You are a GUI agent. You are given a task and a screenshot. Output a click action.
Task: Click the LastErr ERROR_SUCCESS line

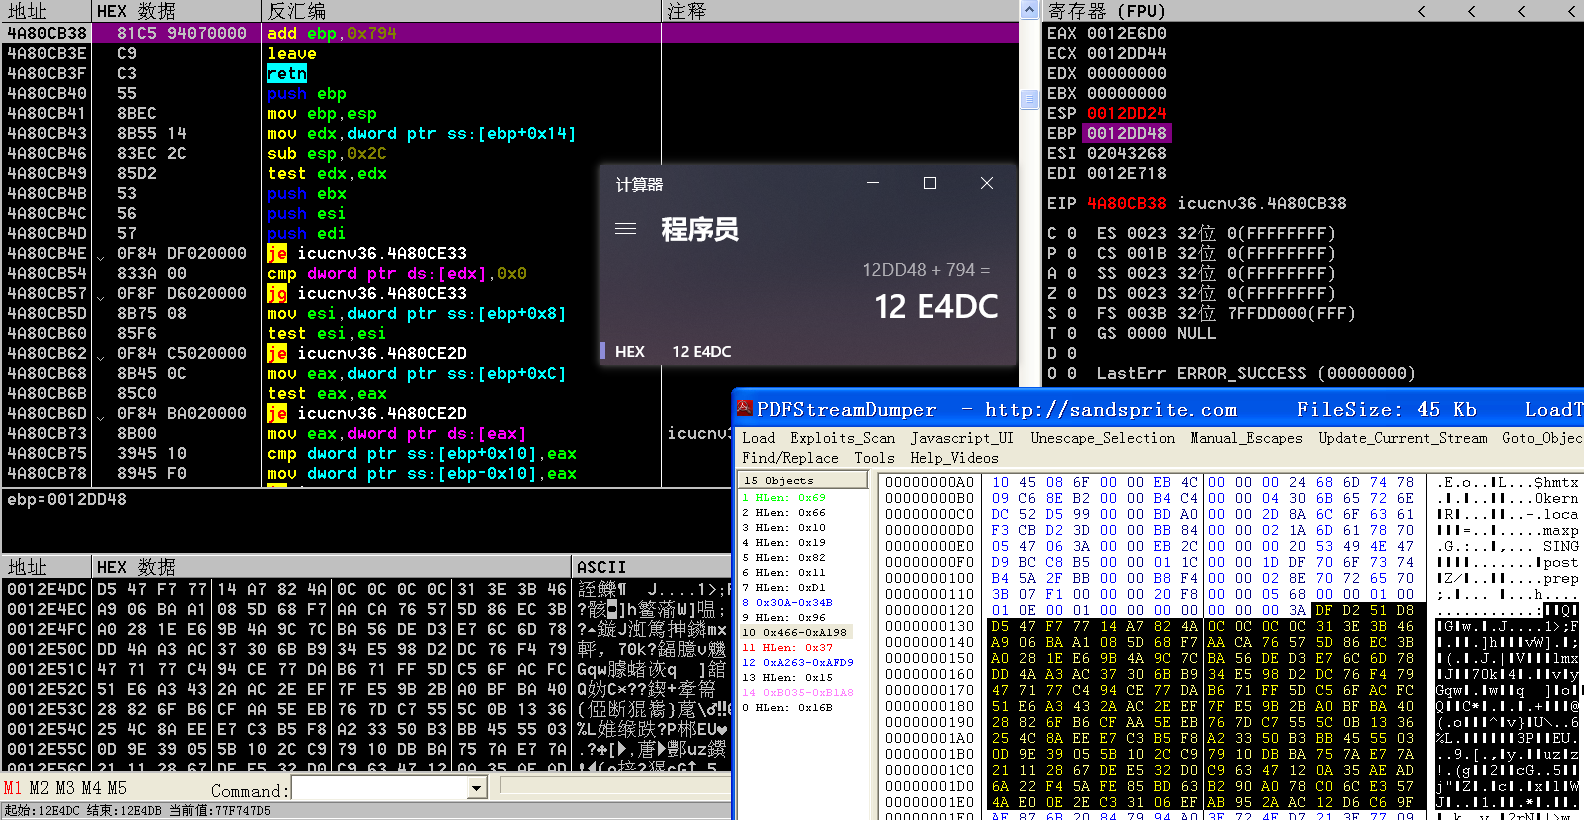[x=1256, y=373]
